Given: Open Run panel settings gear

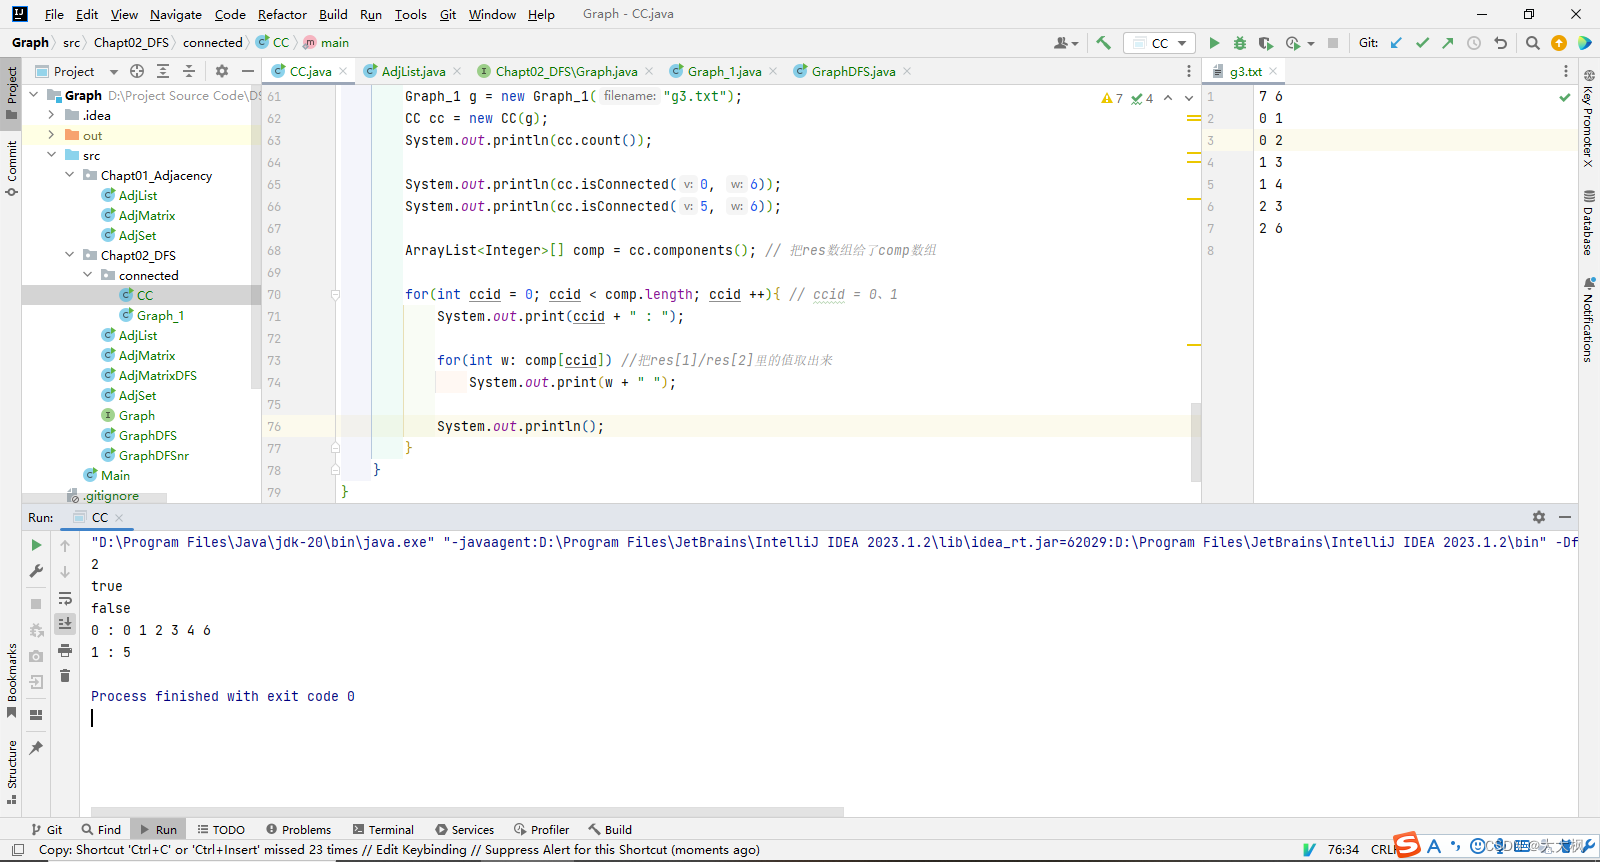Looking at the screenshot, I should click(1539, 517).
